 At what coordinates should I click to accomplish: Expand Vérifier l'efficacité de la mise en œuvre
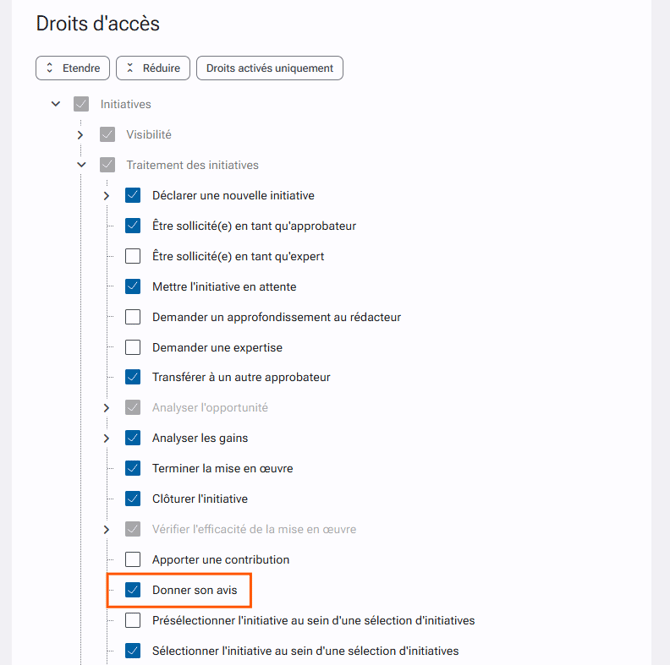coord(106,530)
